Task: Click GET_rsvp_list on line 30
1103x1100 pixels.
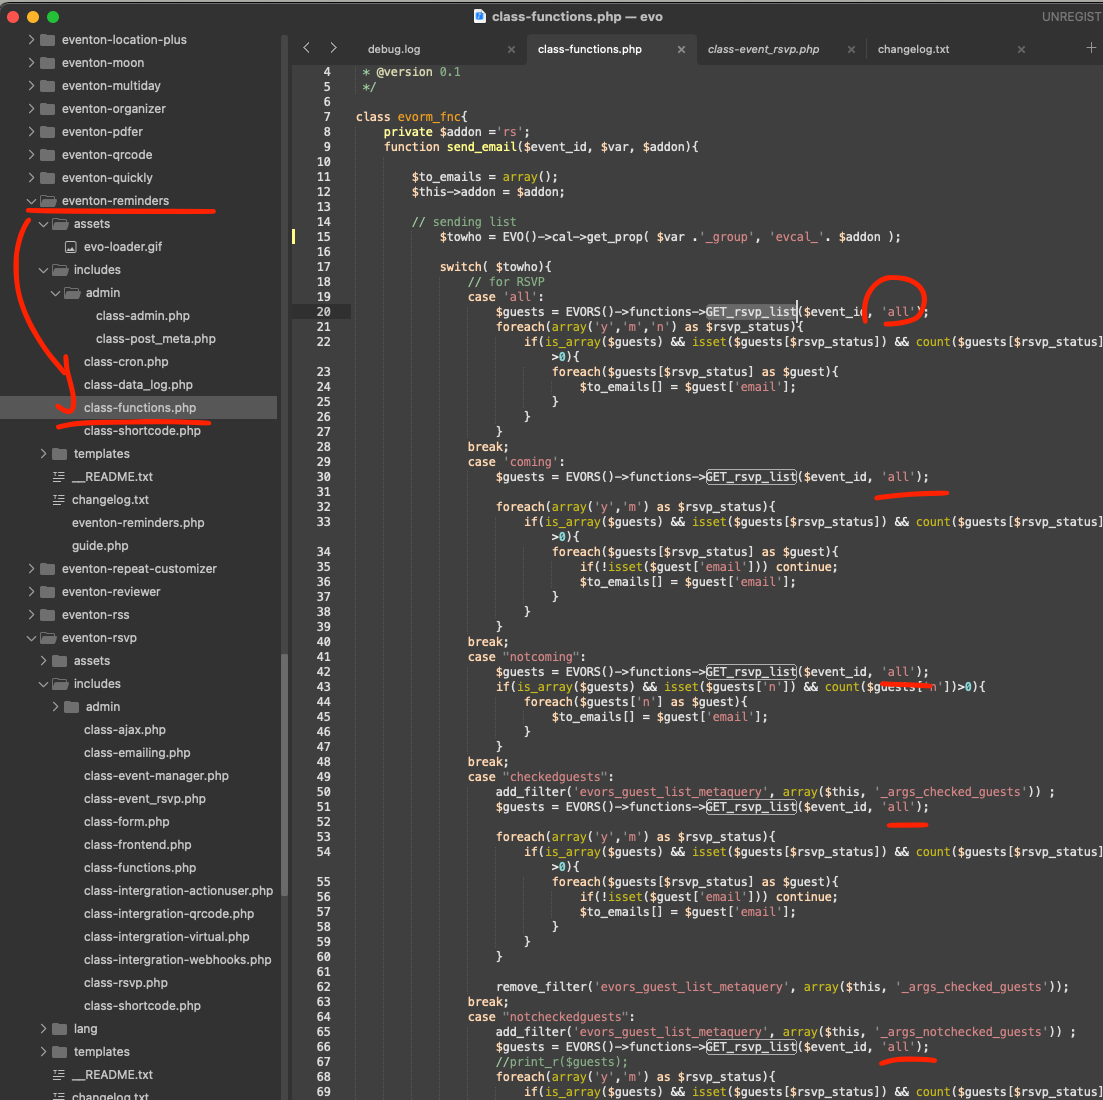Action: pos(751,477)
